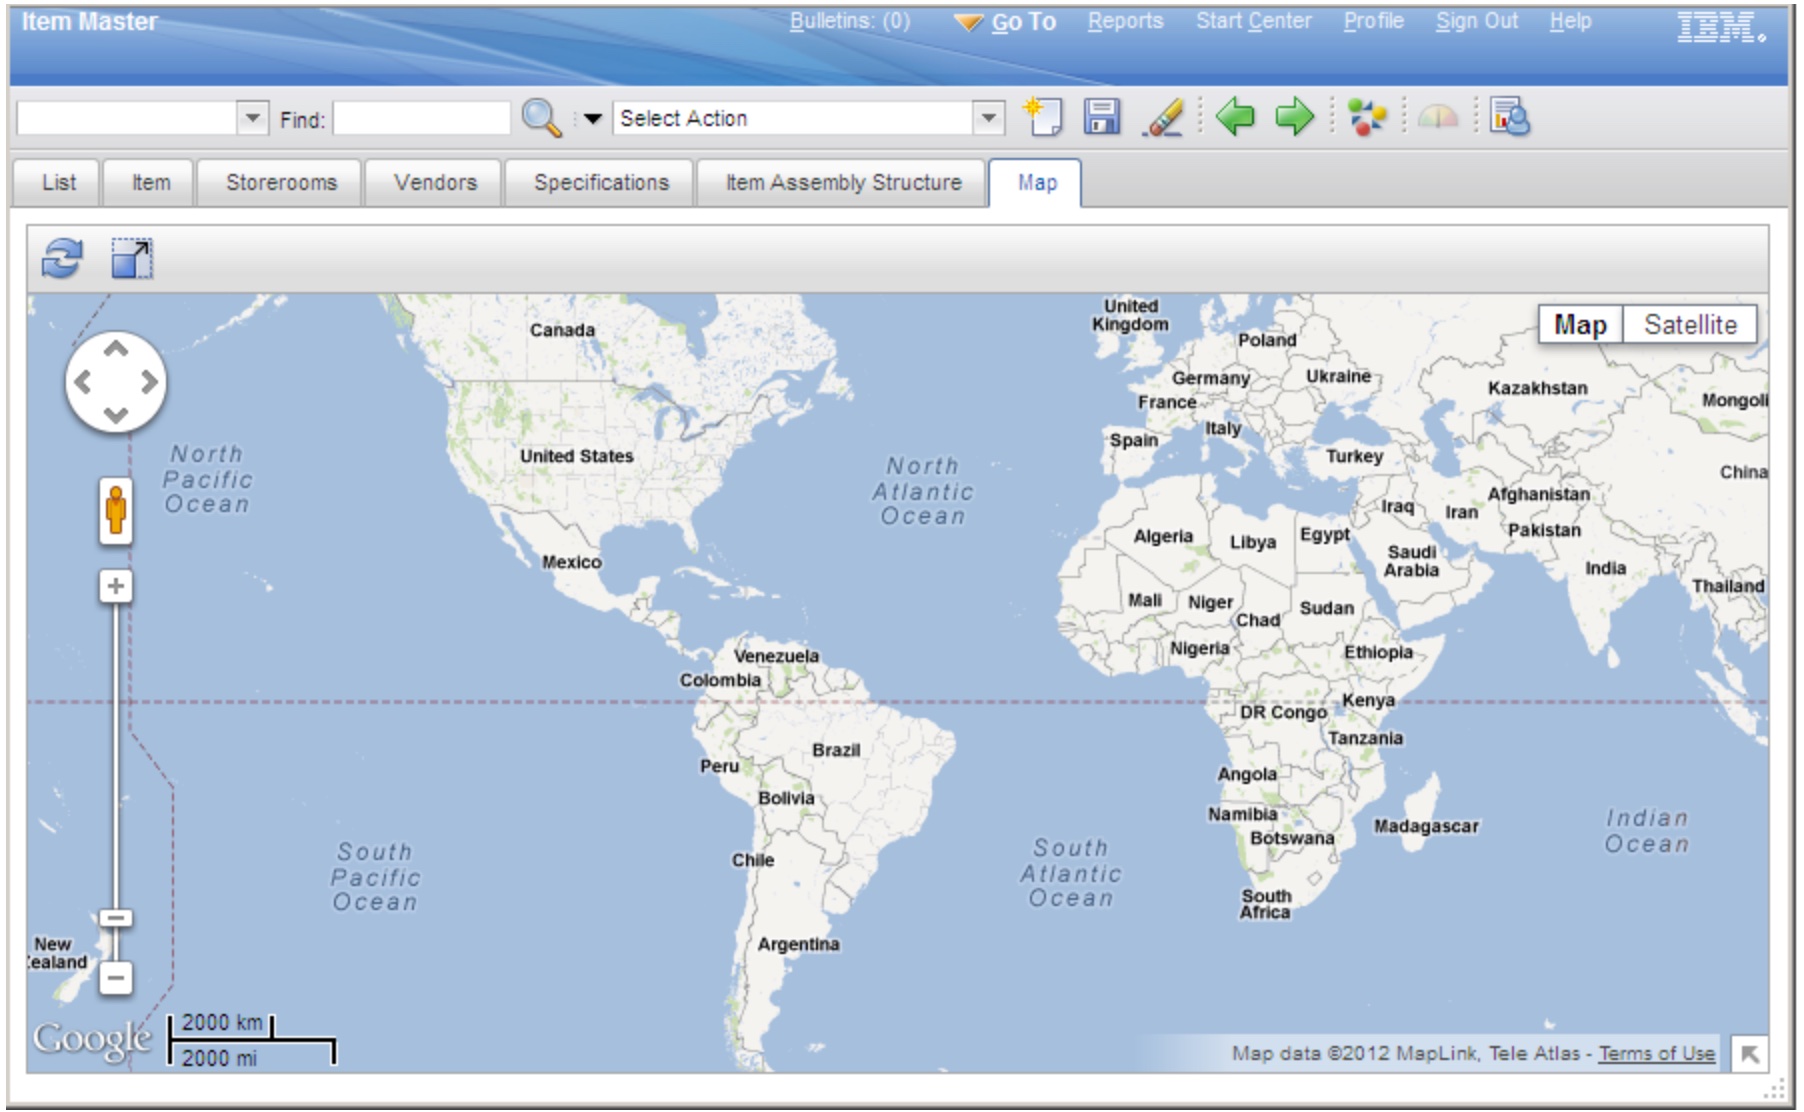1804x1112 pixels.
Task: Pan the map right arrow
Action: 149,382
